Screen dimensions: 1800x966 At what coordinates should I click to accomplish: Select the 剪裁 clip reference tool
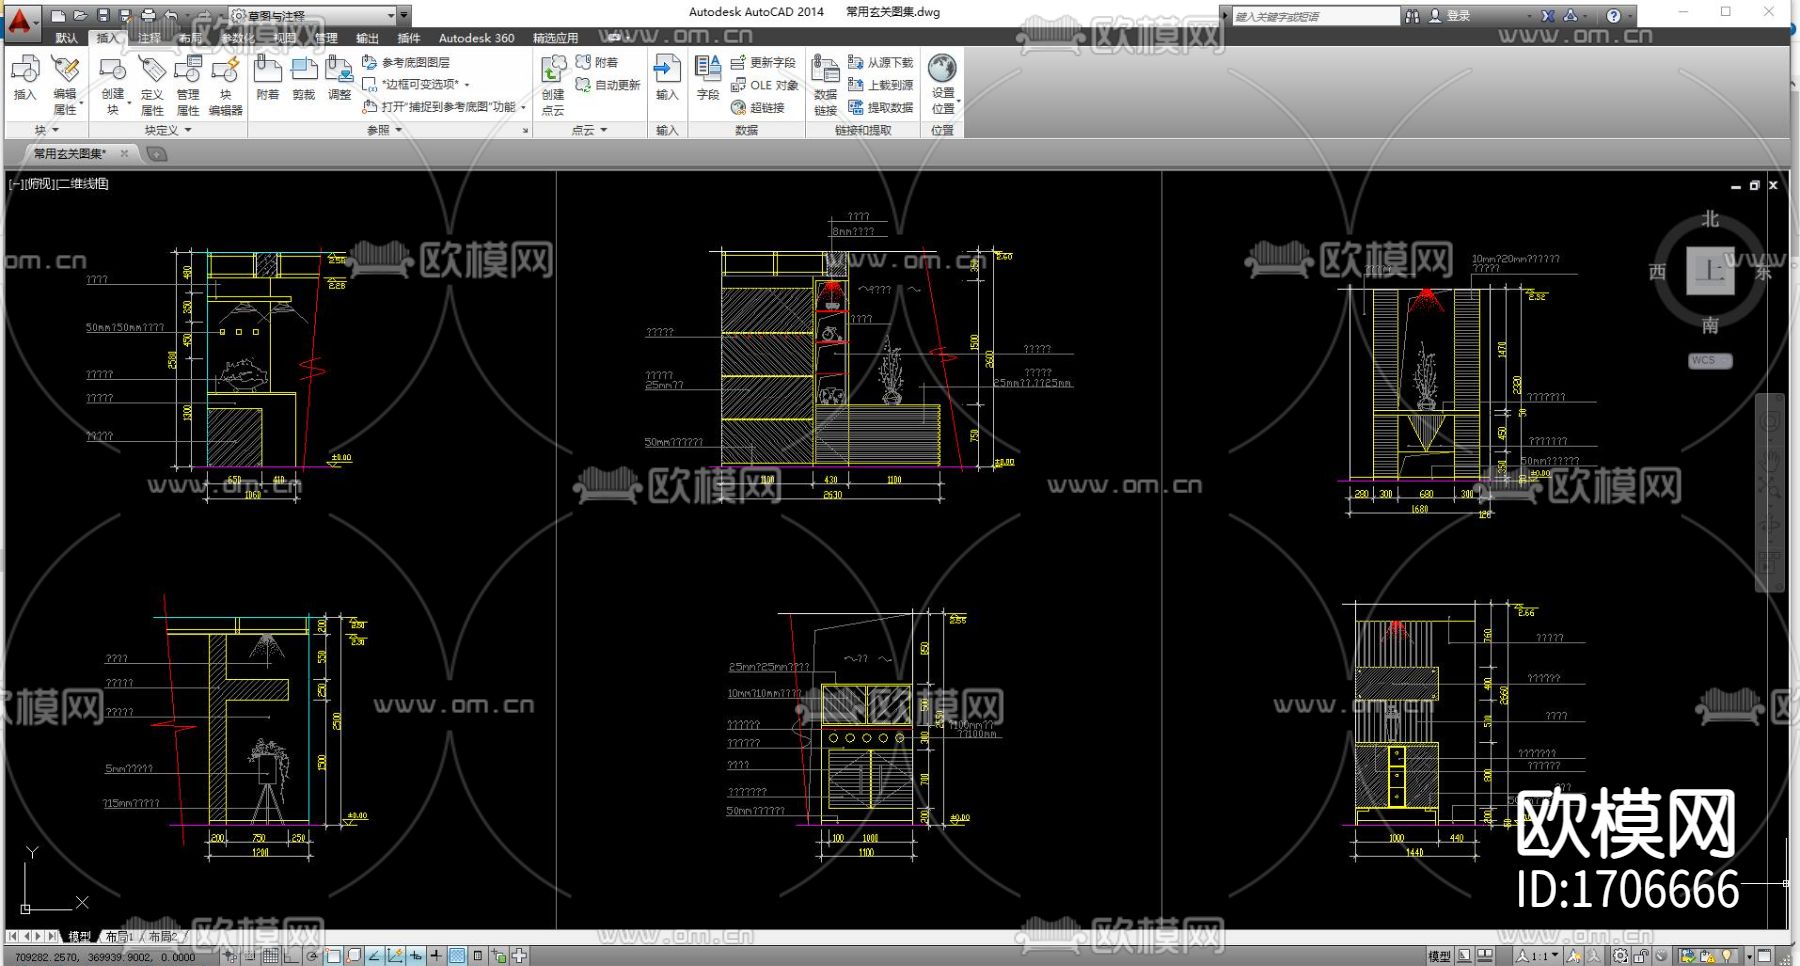click(x=303, y=78)
